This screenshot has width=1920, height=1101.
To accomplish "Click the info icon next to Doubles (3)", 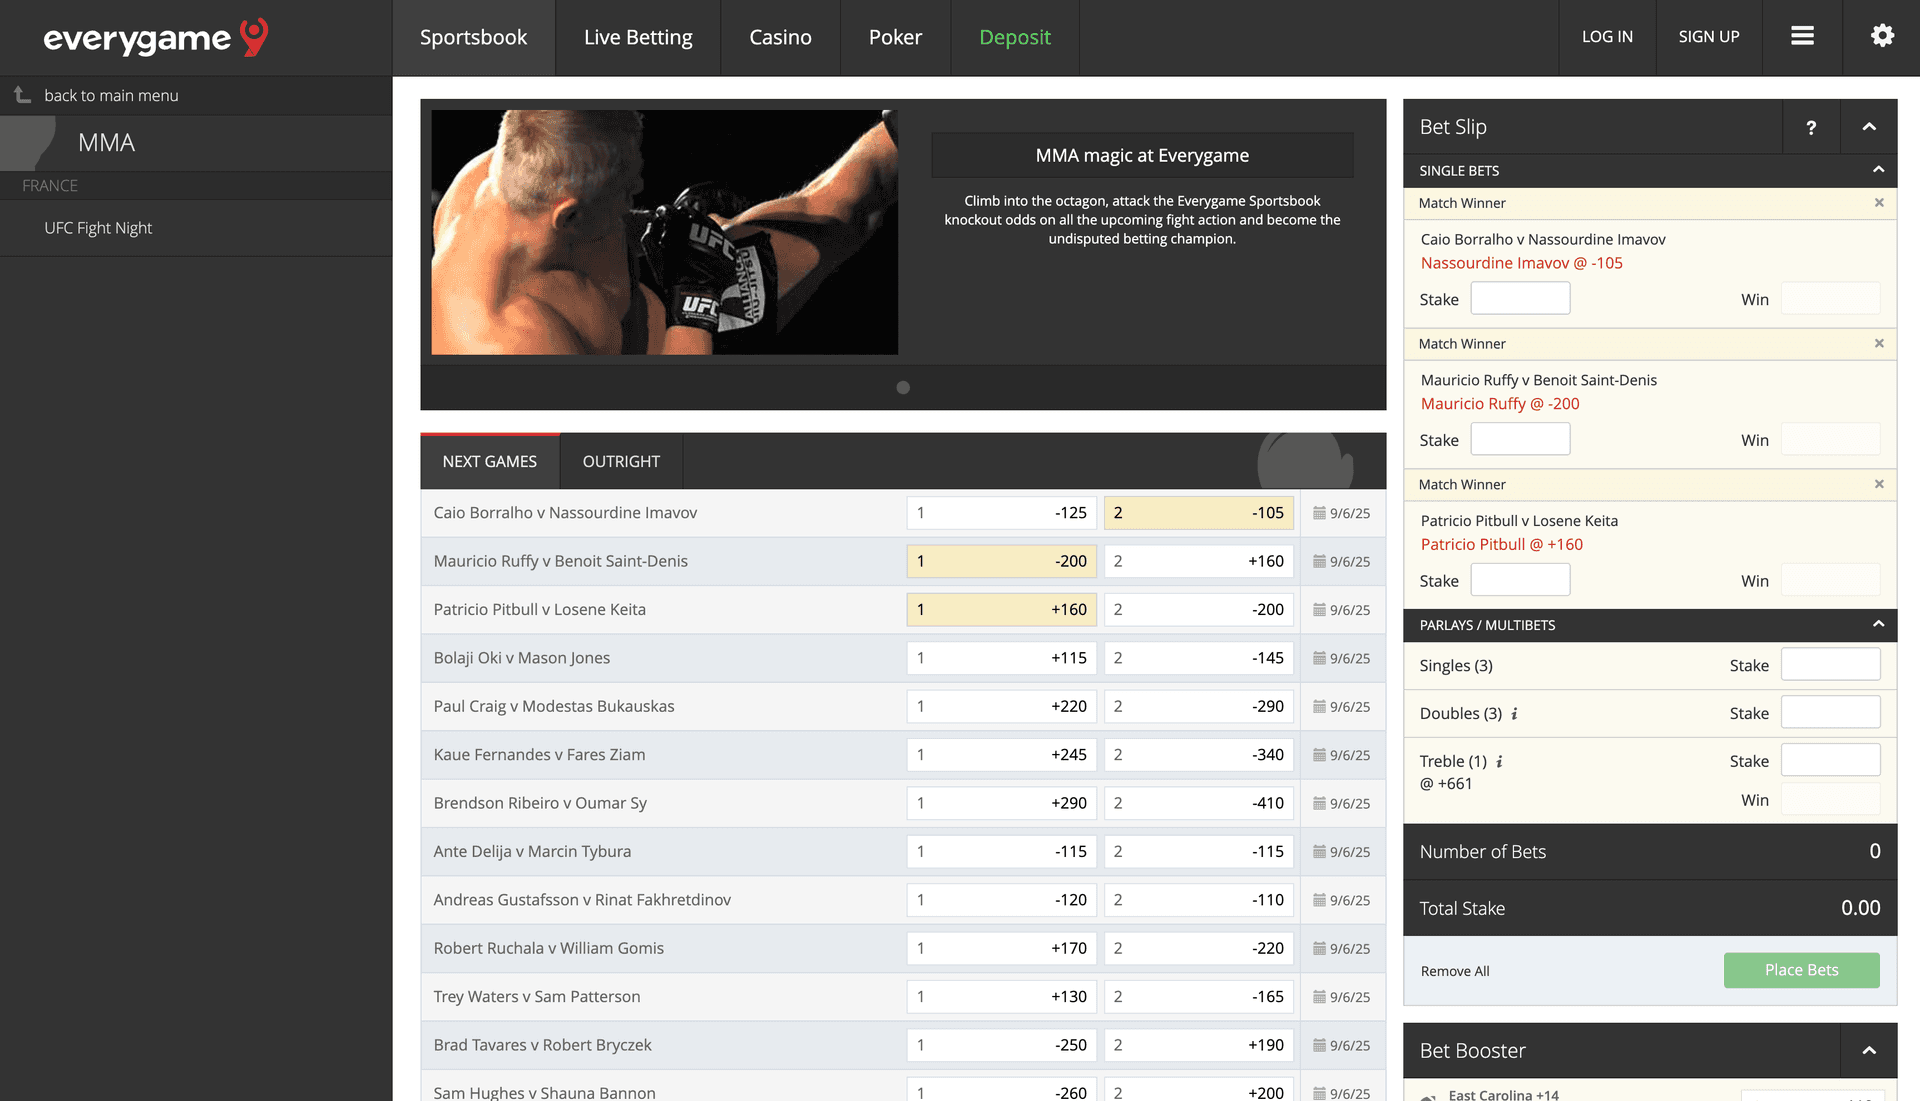I will pyautogui.click(x=1514, y=713).
